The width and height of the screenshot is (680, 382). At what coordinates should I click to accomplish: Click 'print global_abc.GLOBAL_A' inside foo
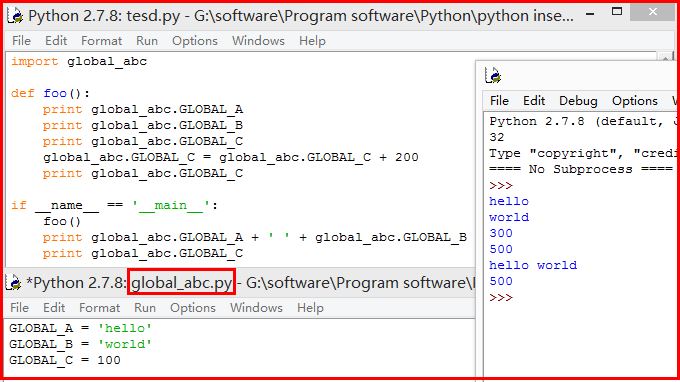pyautogui.click(x=143, y=109)
